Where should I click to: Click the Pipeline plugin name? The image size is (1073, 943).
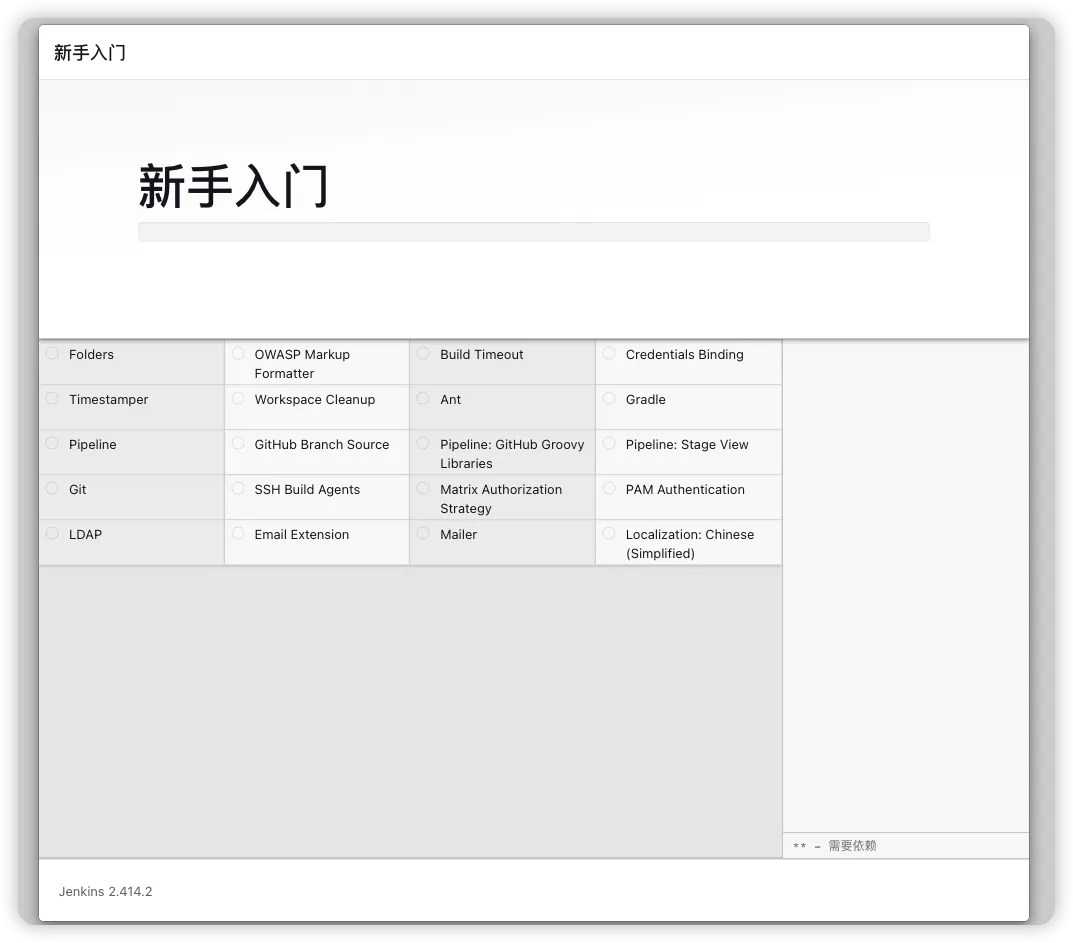(x=92, y=445)
